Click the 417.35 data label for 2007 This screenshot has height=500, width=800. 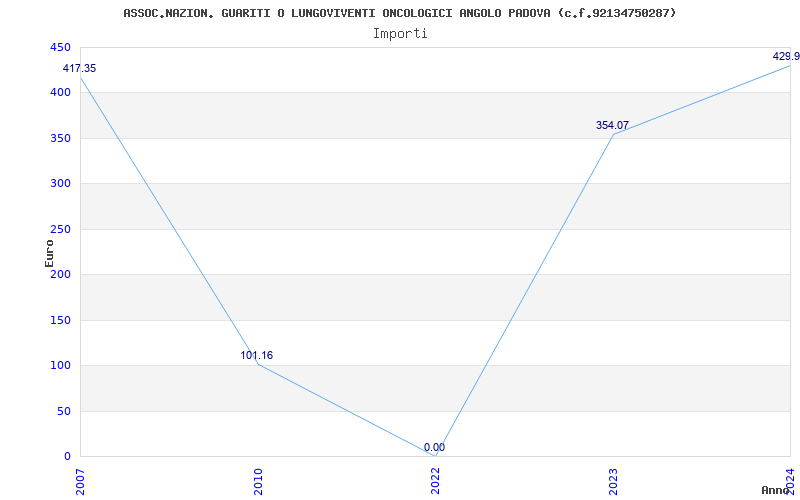point(79,68)
